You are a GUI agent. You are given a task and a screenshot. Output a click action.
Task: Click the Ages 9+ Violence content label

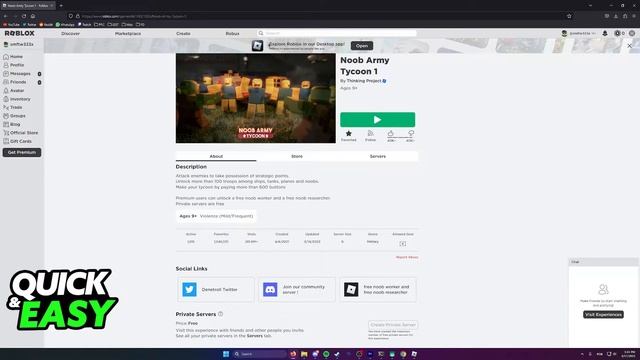216,216
